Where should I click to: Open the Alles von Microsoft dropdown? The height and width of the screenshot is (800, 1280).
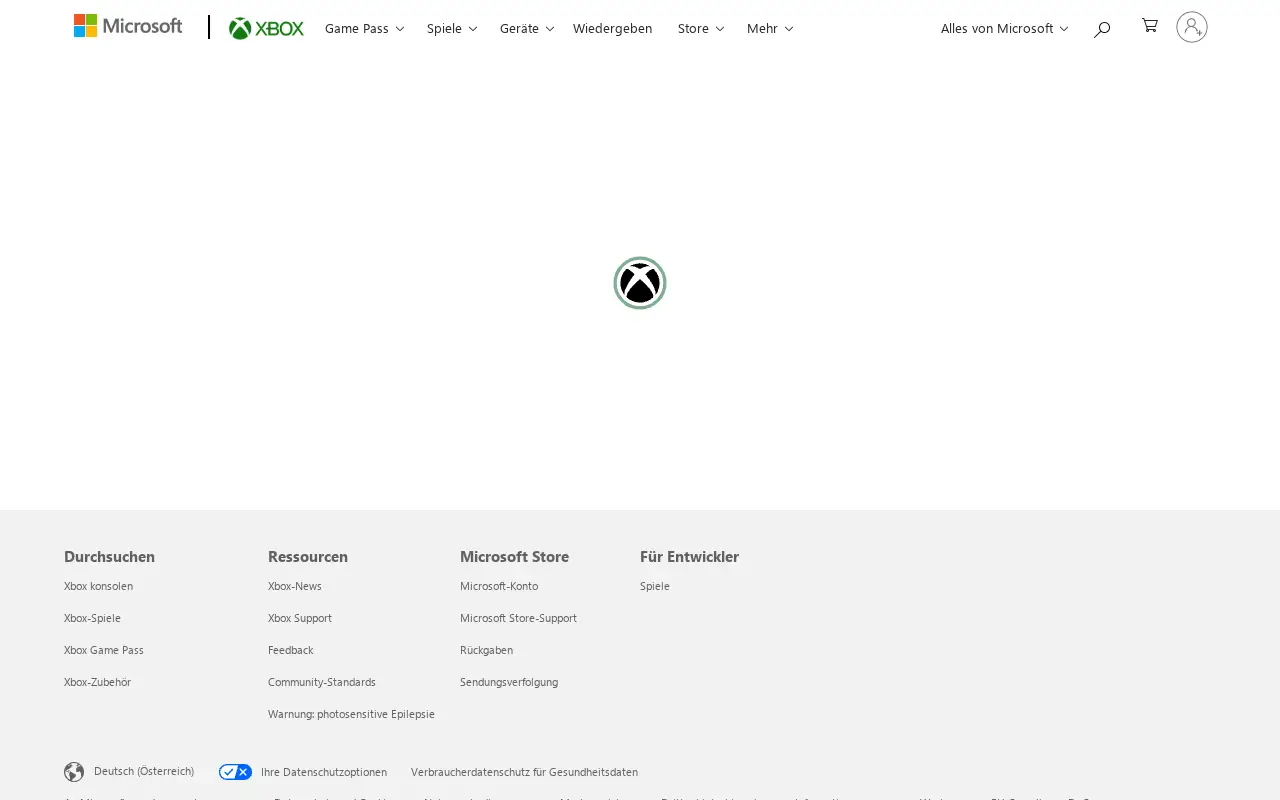[x=1004, y=28]
